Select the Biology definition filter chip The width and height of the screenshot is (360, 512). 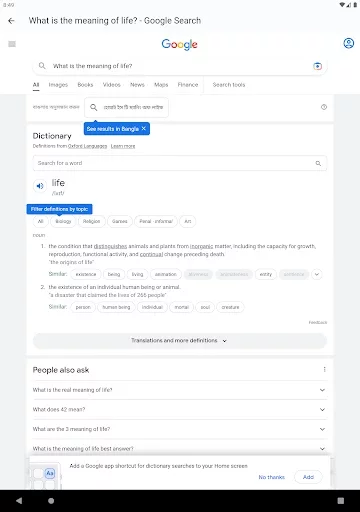(63, 221)
